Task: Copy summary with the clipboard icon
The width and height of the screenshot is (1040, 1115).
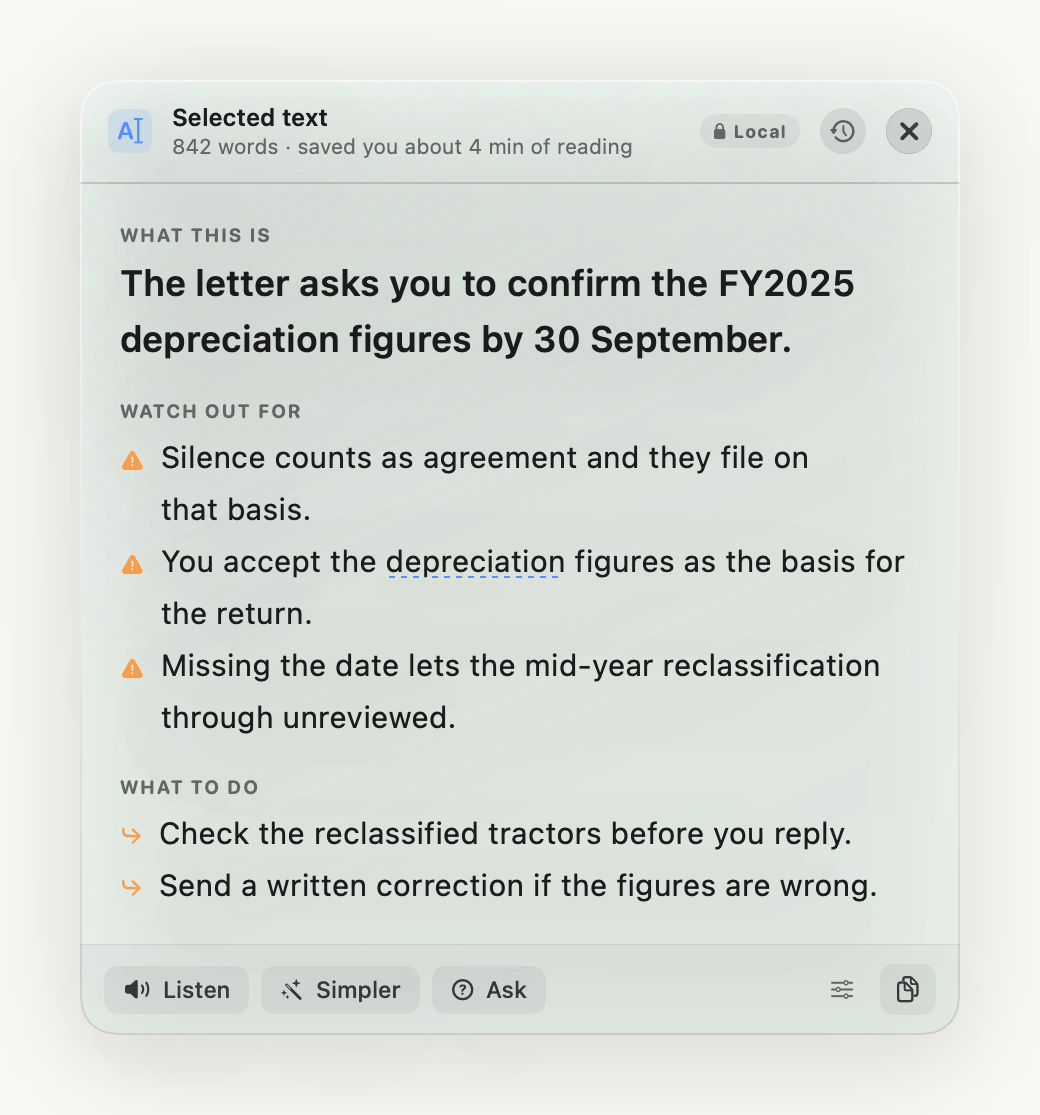Action: (x=907, y=989)
